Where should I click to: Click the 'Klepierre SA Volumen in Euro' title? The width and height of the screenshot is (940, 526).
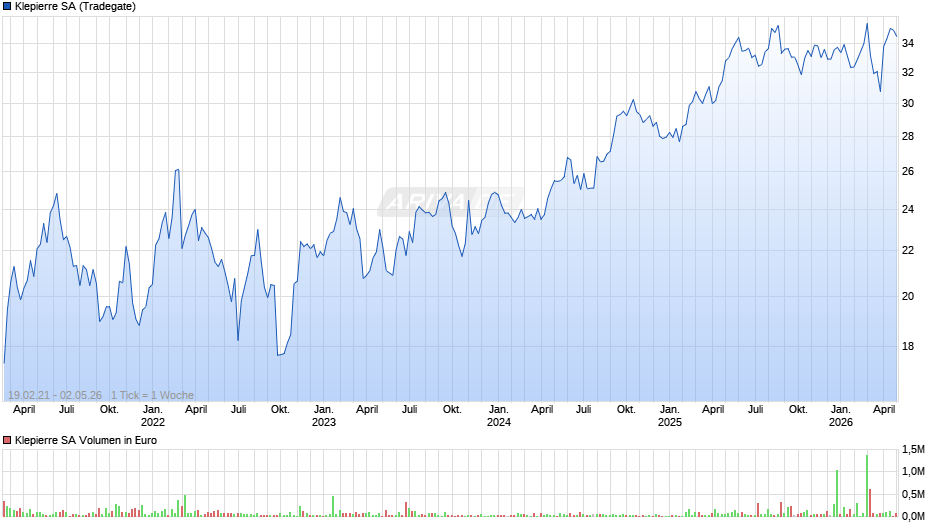86,440
